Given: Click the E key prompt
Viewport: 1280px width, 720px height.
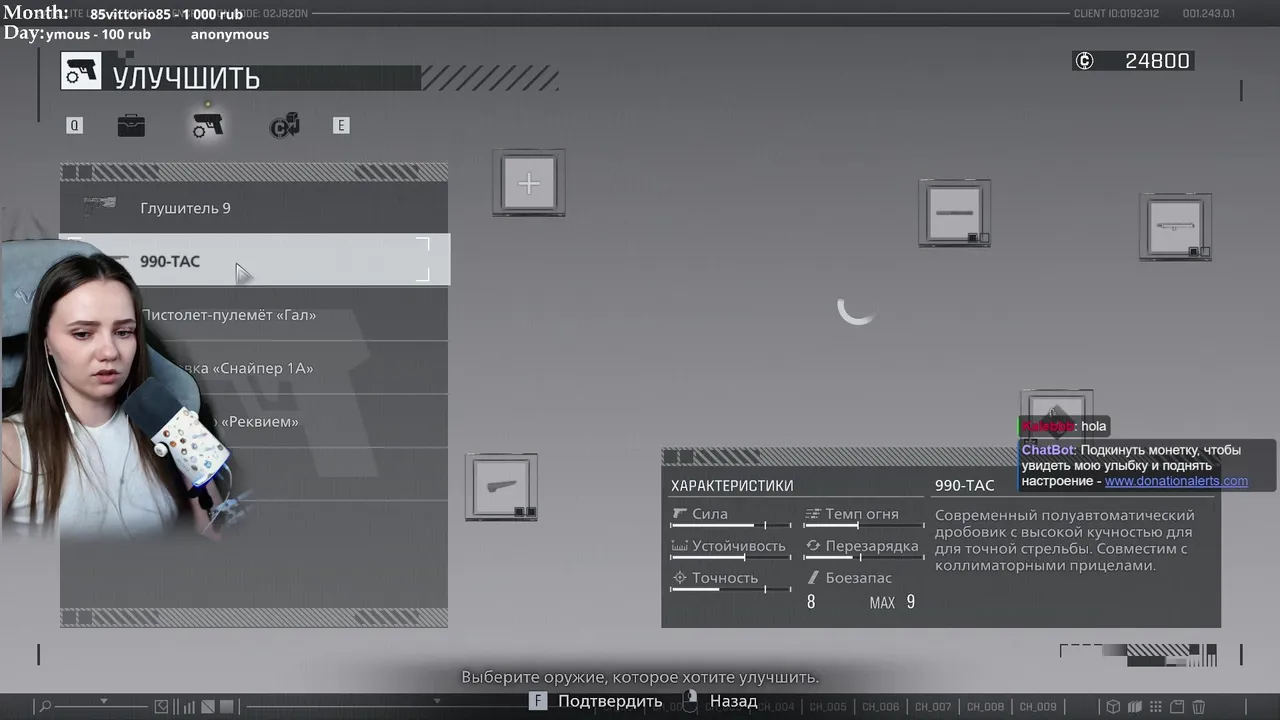Looking at the screenshot, I should click(341, 126).
